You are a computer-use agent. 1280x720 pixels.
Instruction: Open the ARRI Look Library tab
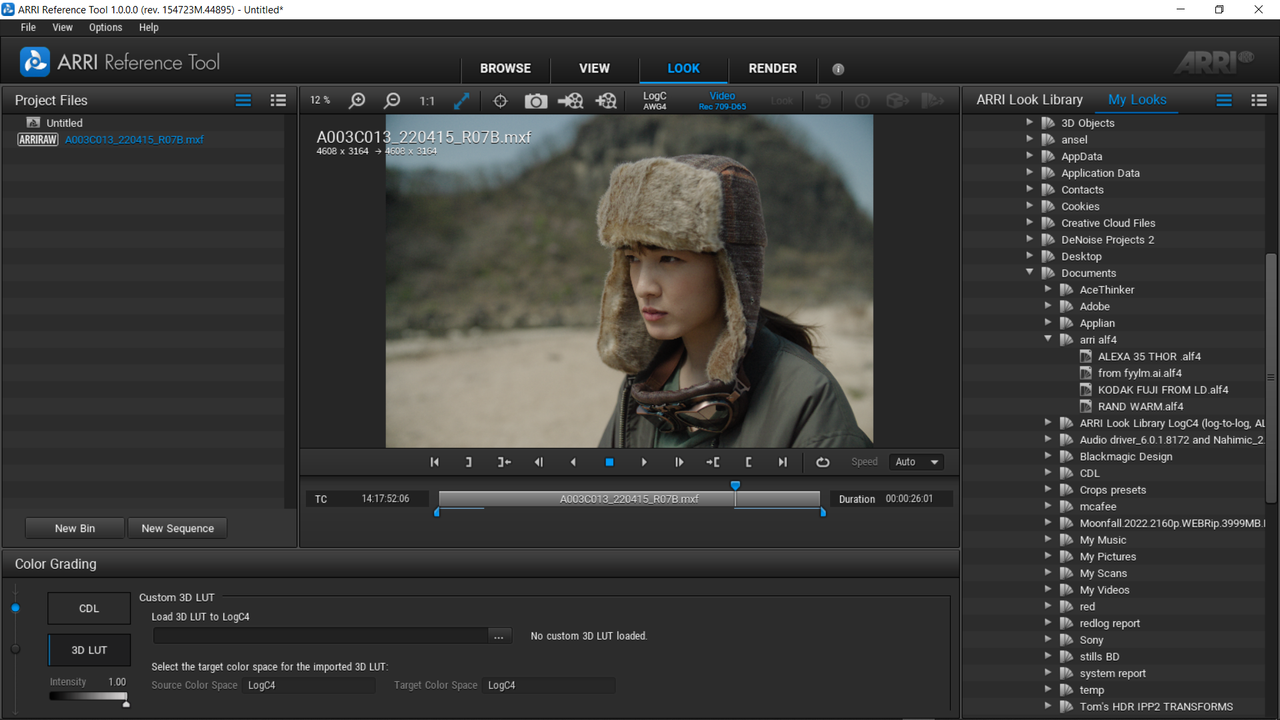[1029, 100]
